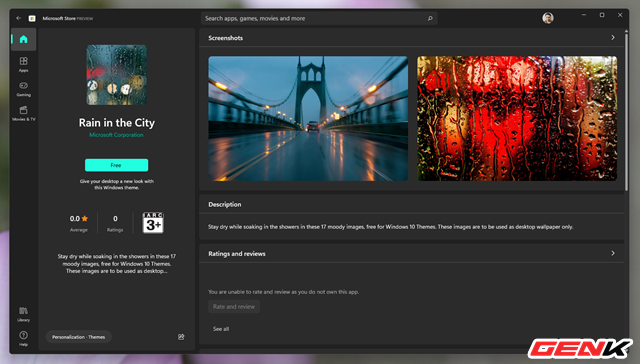Click the Free install button

[117, 165]
